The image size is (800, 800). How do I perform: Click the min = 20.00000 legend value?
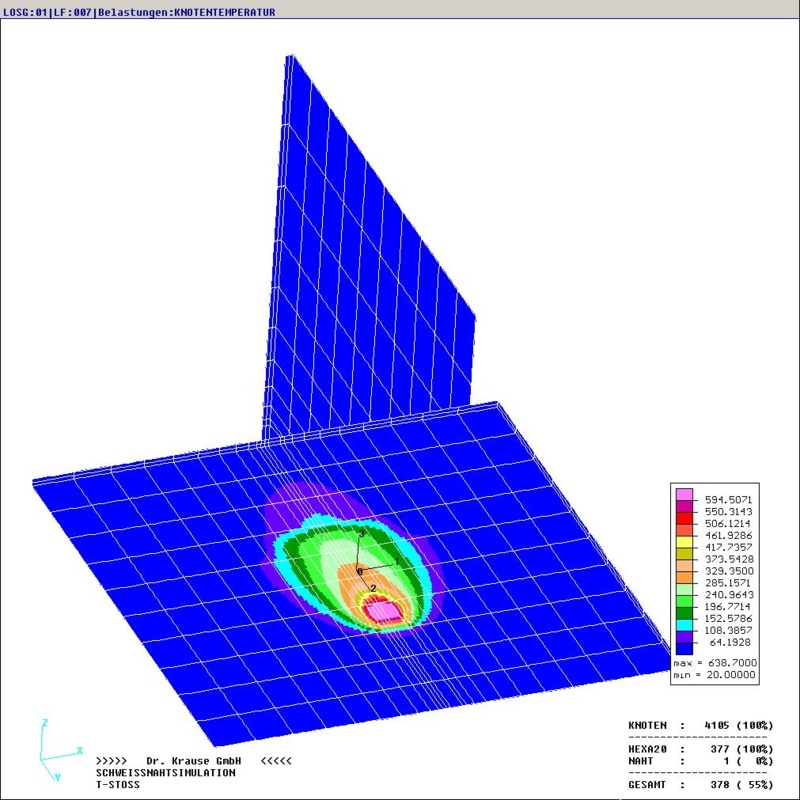pos(714,676)
